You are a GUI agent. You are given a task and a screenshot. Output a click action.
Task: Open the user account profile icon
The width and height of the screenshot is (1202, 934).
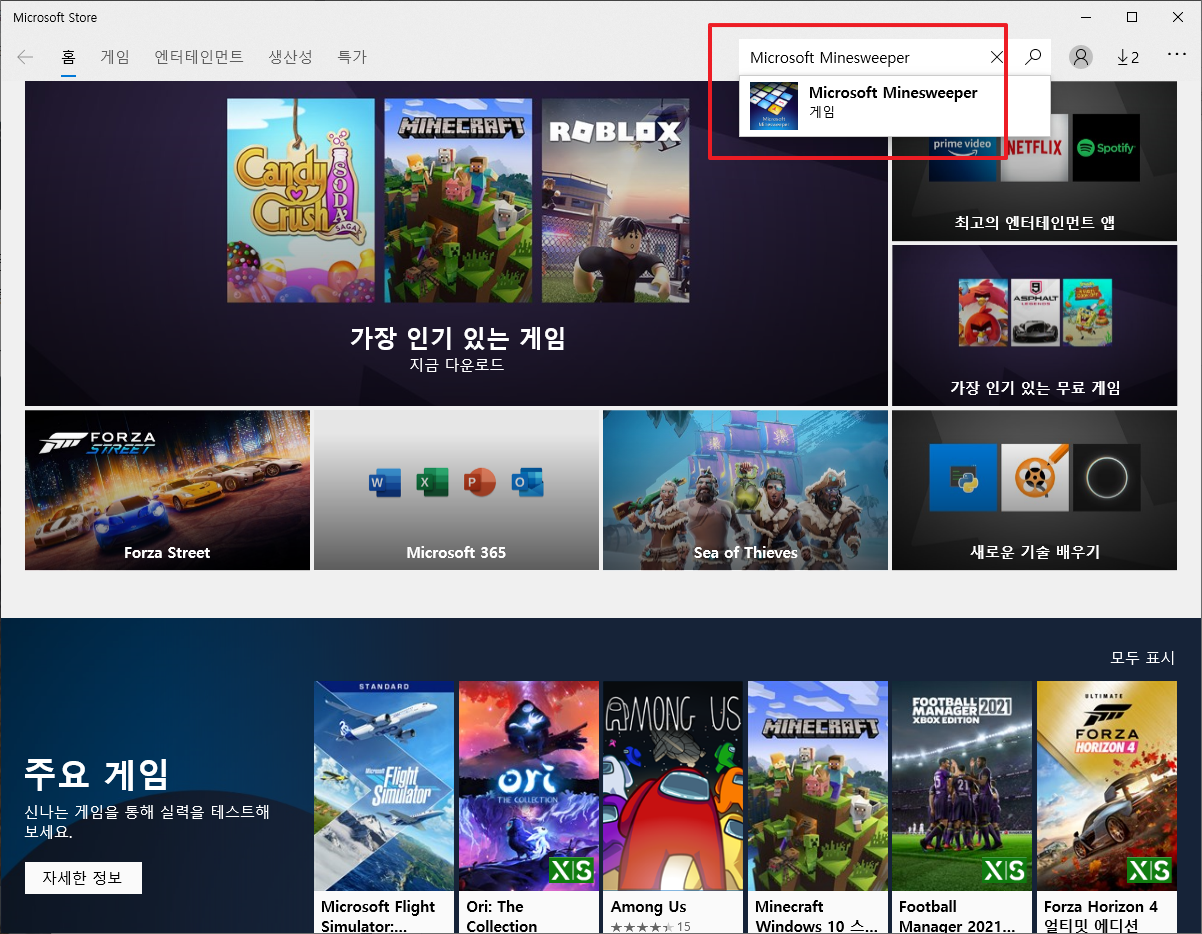click(1081, 57)
